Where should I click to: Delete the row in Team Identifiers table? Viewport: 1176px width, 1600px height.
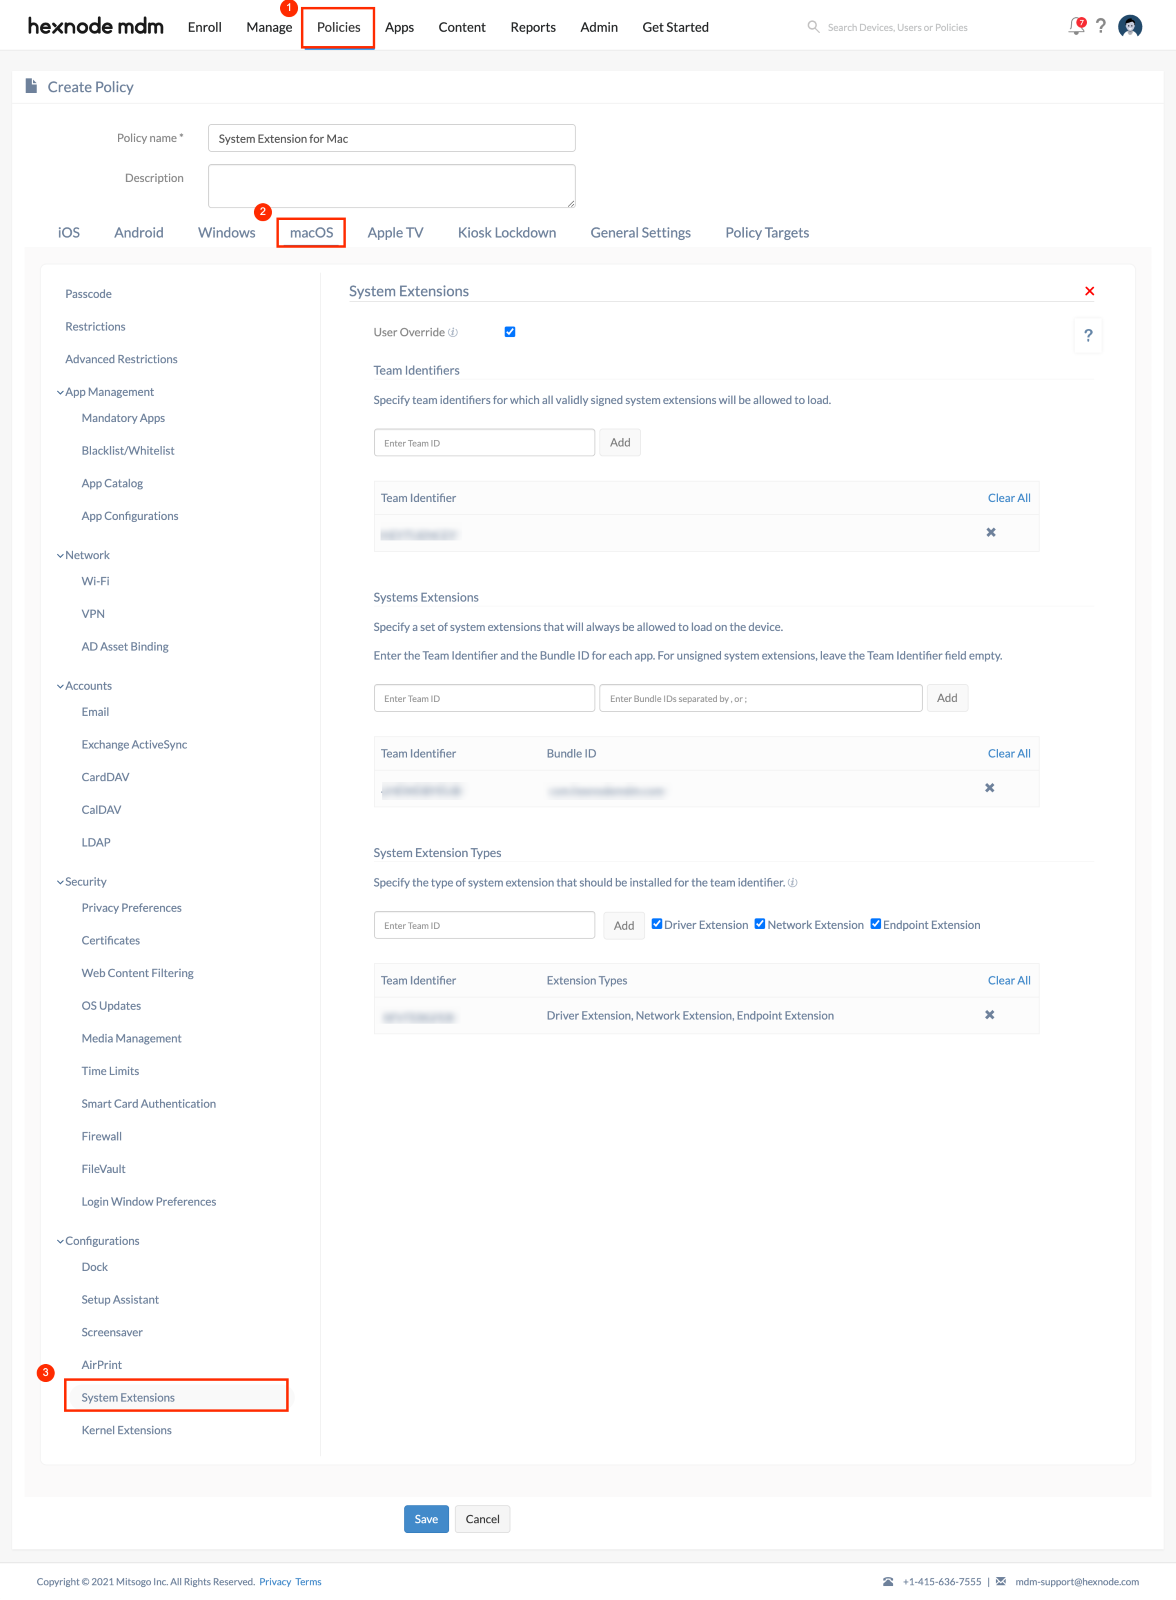pyautogui.click(x=991, y=532)
